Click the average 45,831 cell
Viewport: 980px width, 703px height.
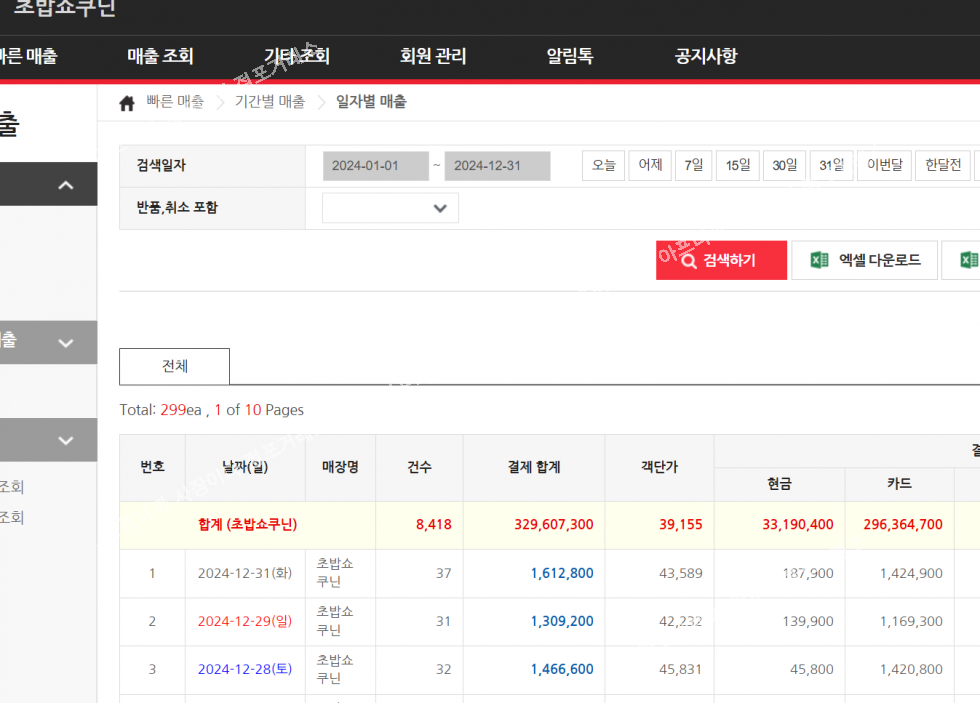[x=680, y=669]
